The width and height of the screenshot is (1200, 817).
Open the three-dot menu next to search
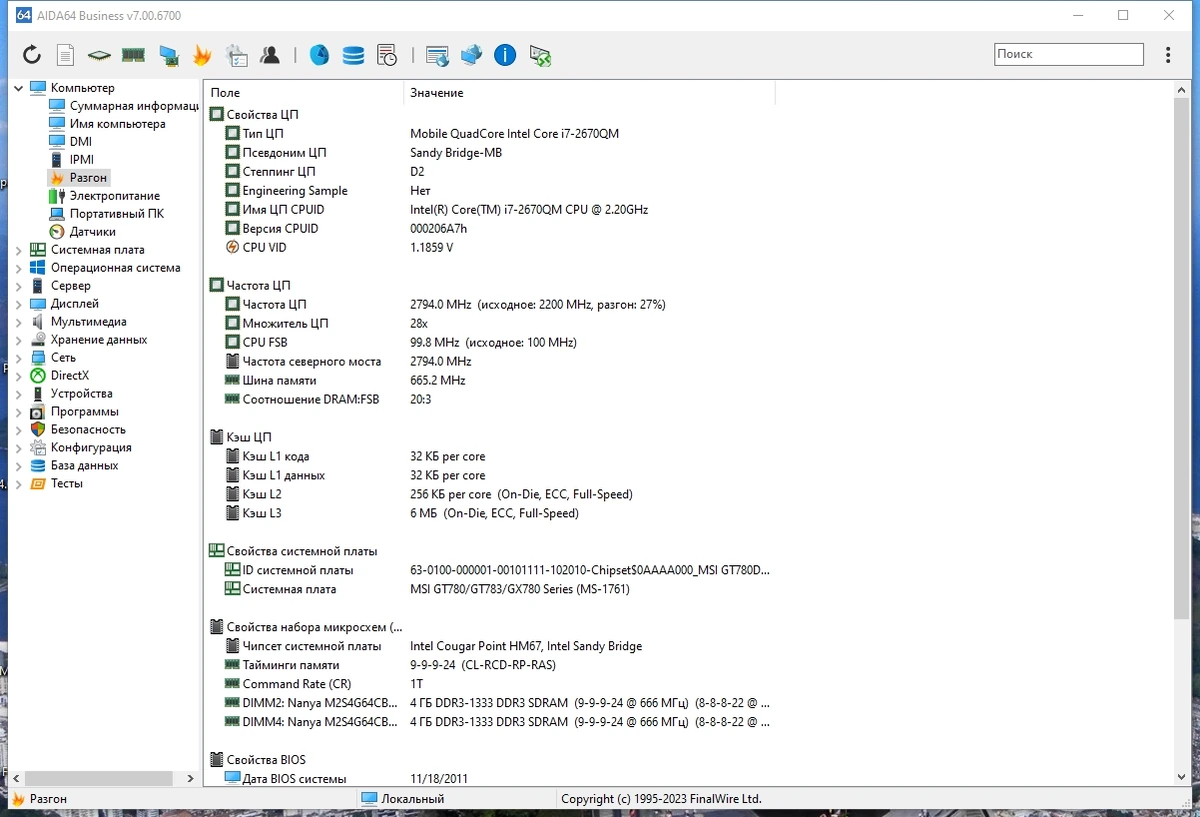1168,55
